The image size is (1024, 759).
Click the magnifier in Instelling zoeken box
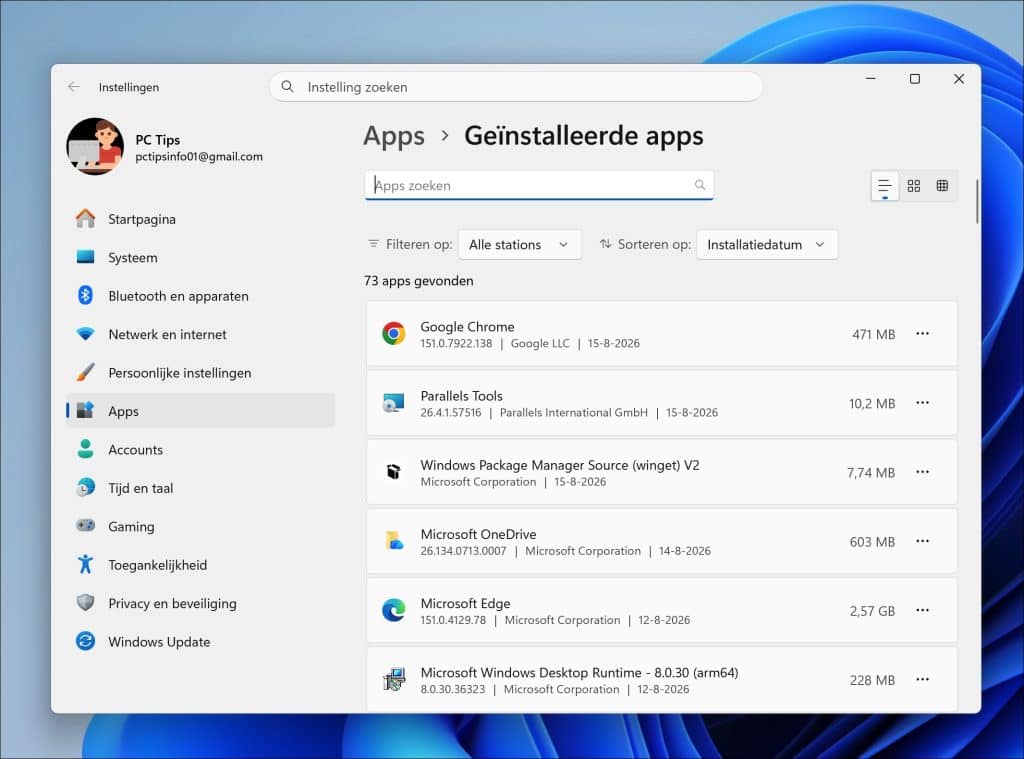(x=287, y=86)
